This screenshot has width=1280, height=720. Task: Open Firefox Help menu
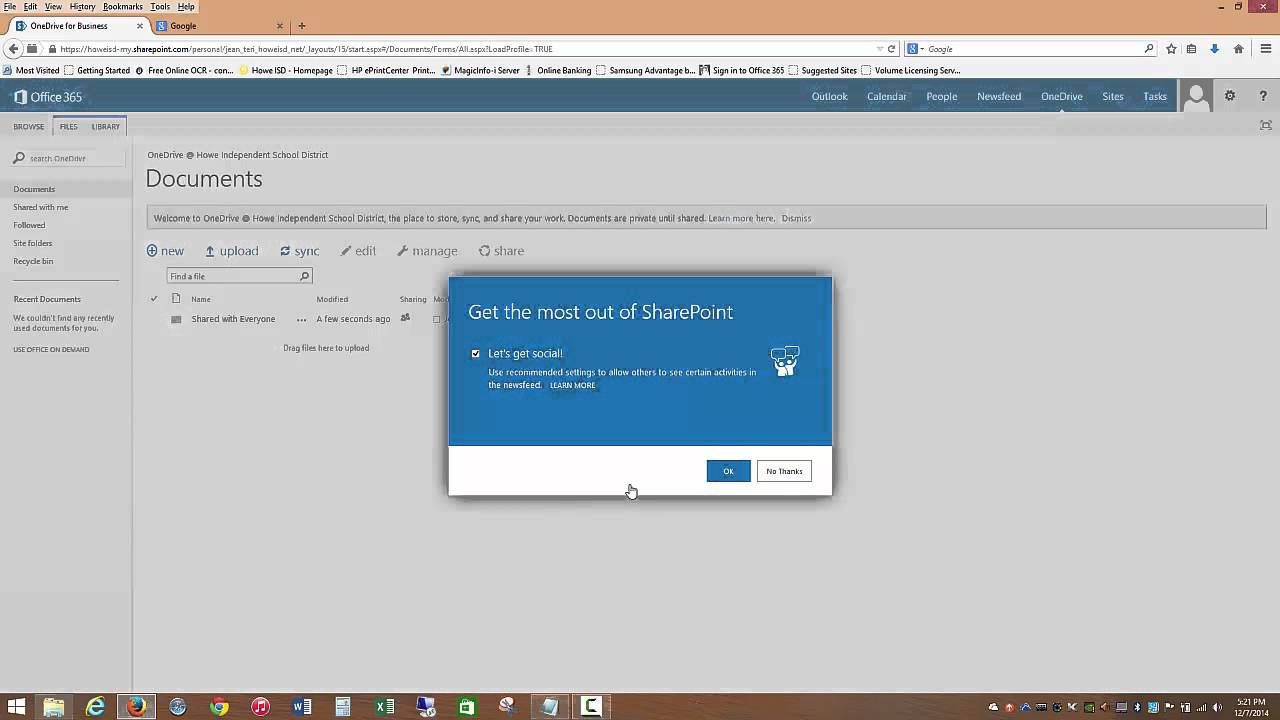186,6
